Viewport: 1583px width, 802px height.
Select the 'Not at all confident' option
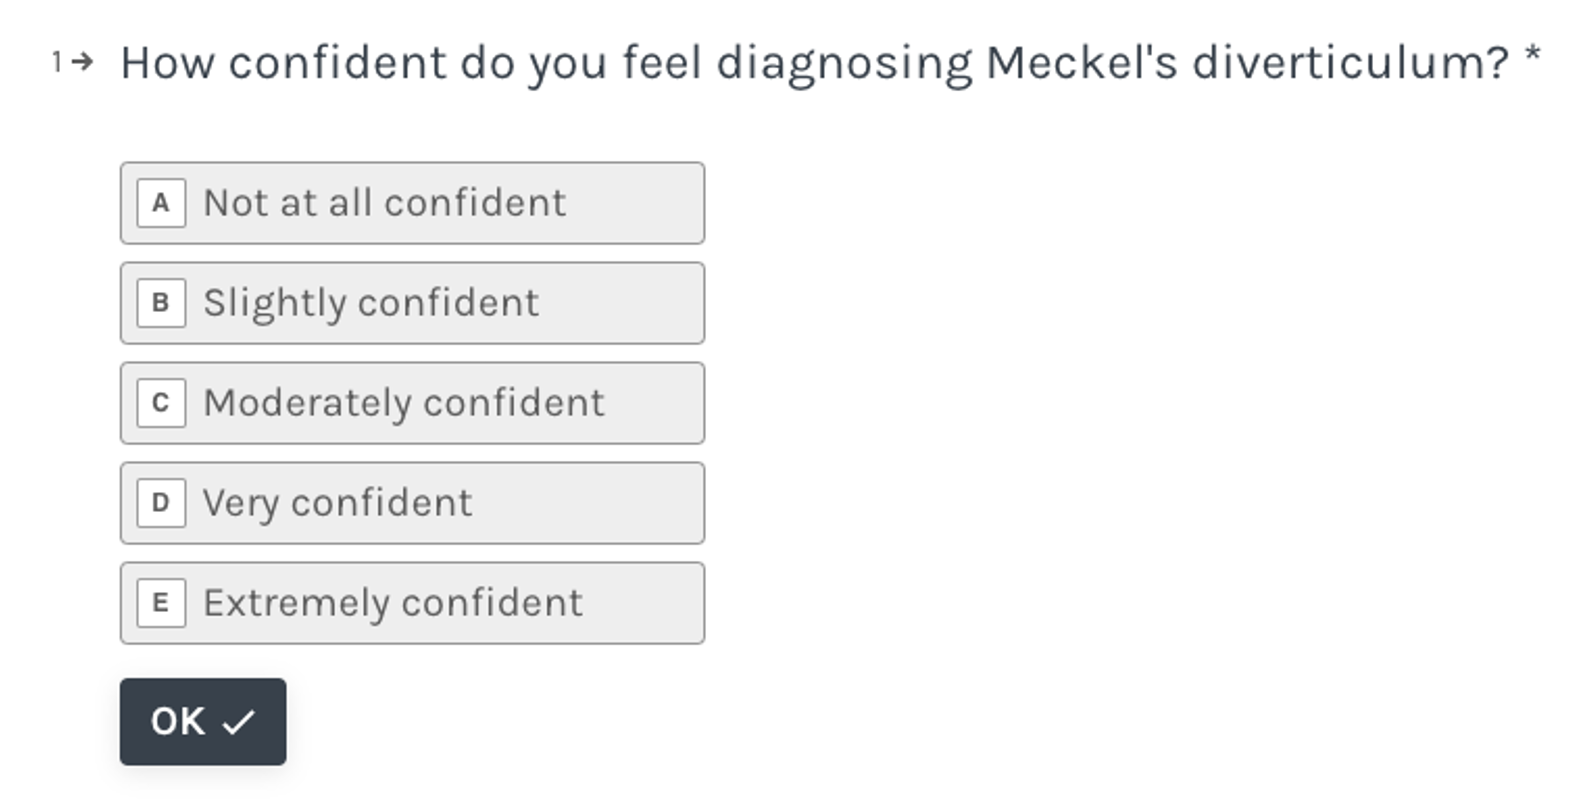(x=412, y=203)
